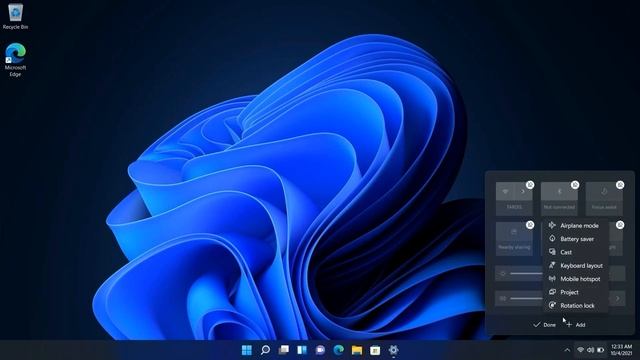Click Done to finish editing quick settings

click(x=544, y=325)
